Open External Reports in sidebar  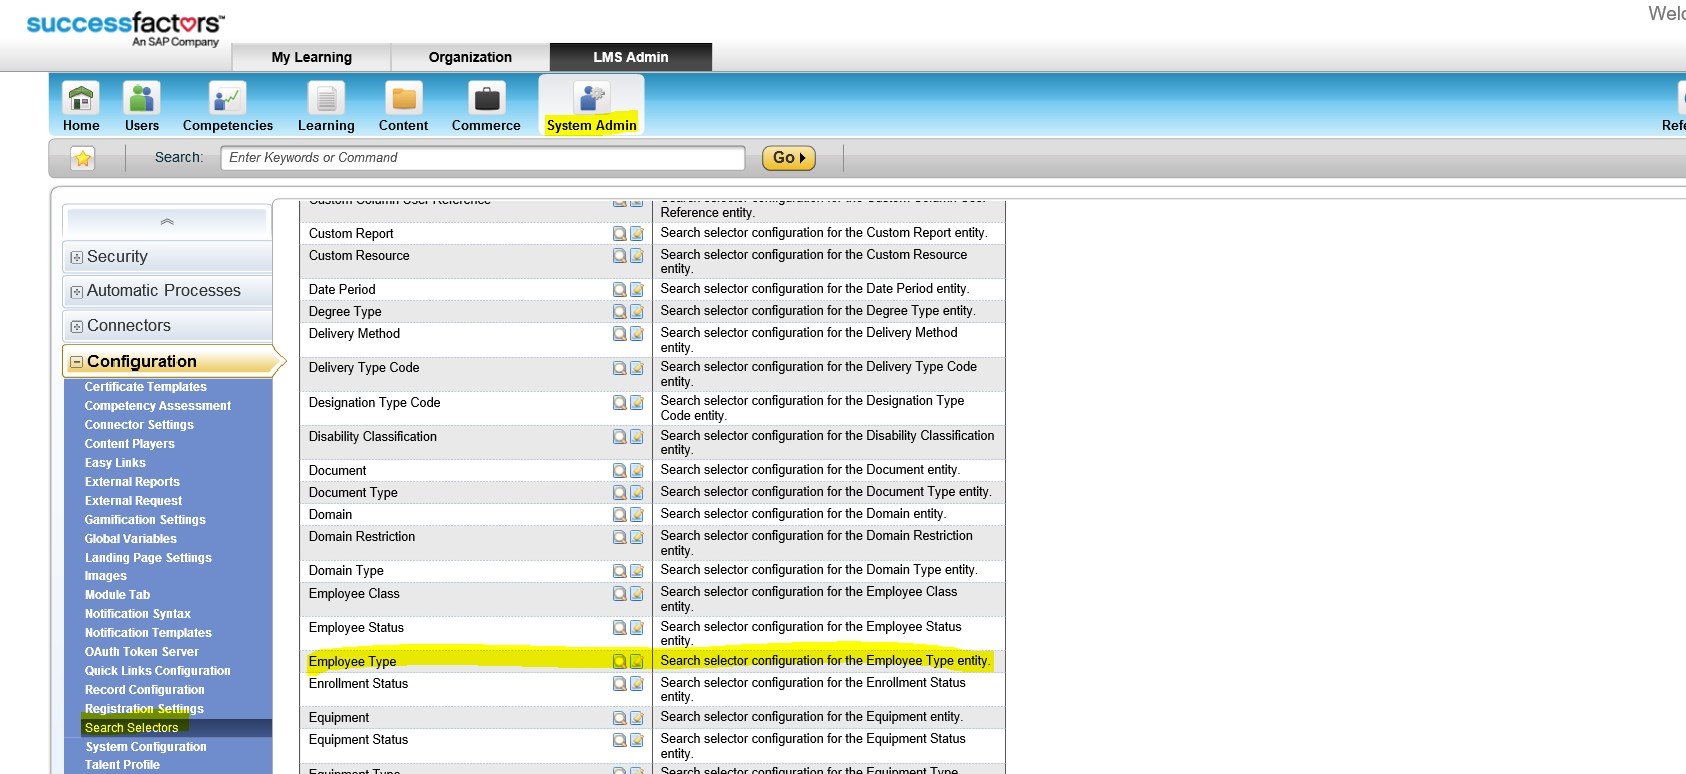coord(132,482)
